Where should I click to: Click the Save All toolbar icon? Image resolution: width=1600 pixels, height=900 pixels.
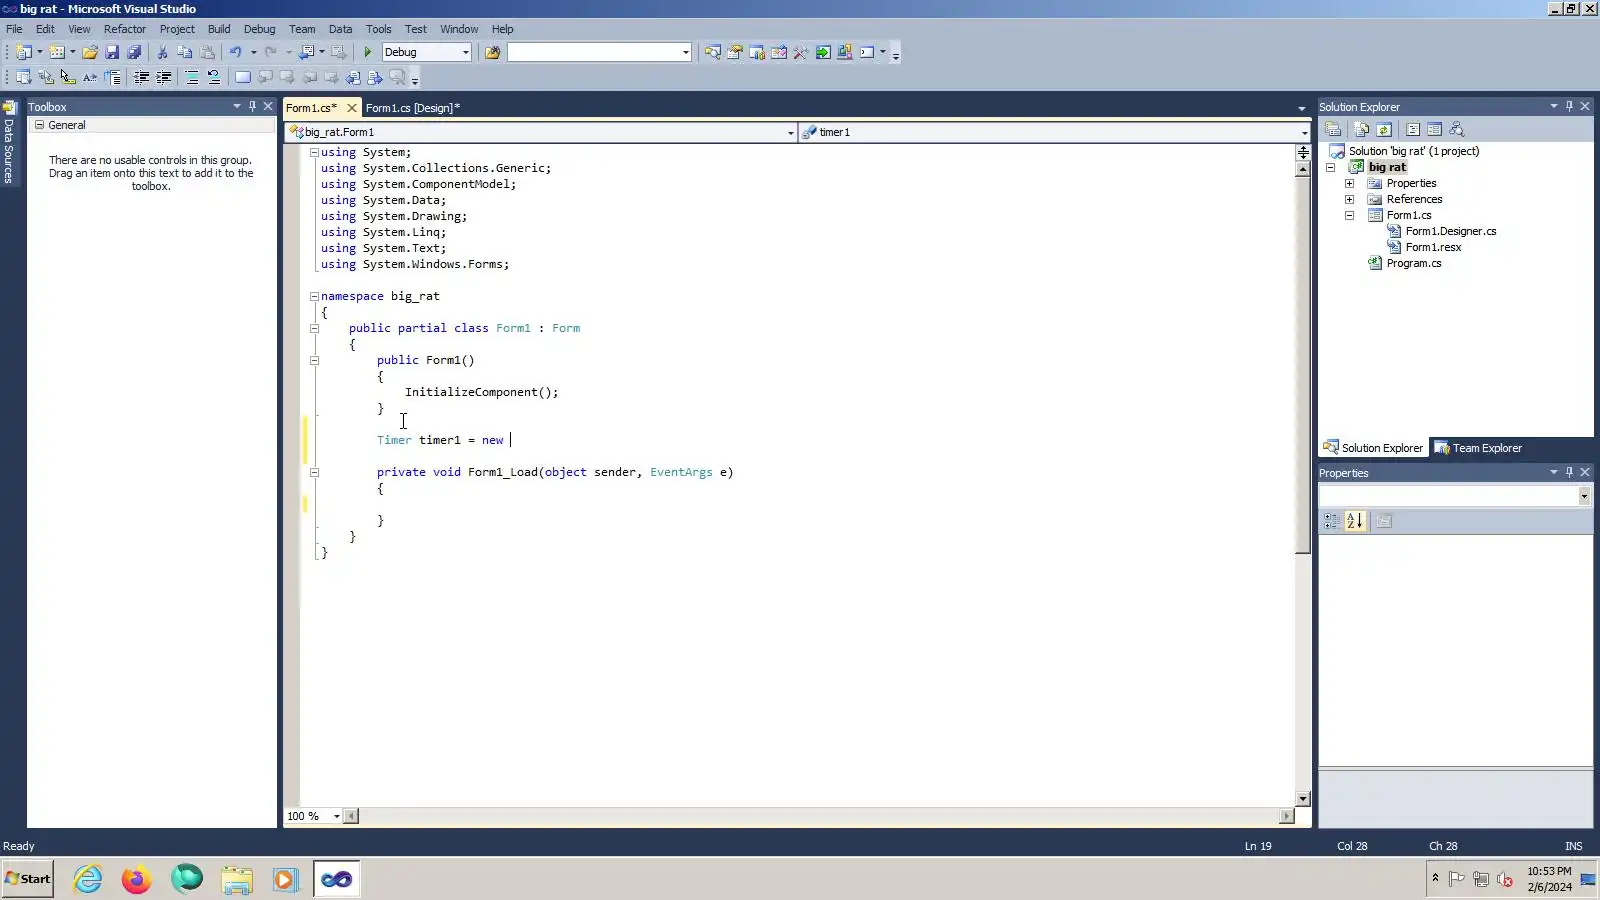click(134, 52)
